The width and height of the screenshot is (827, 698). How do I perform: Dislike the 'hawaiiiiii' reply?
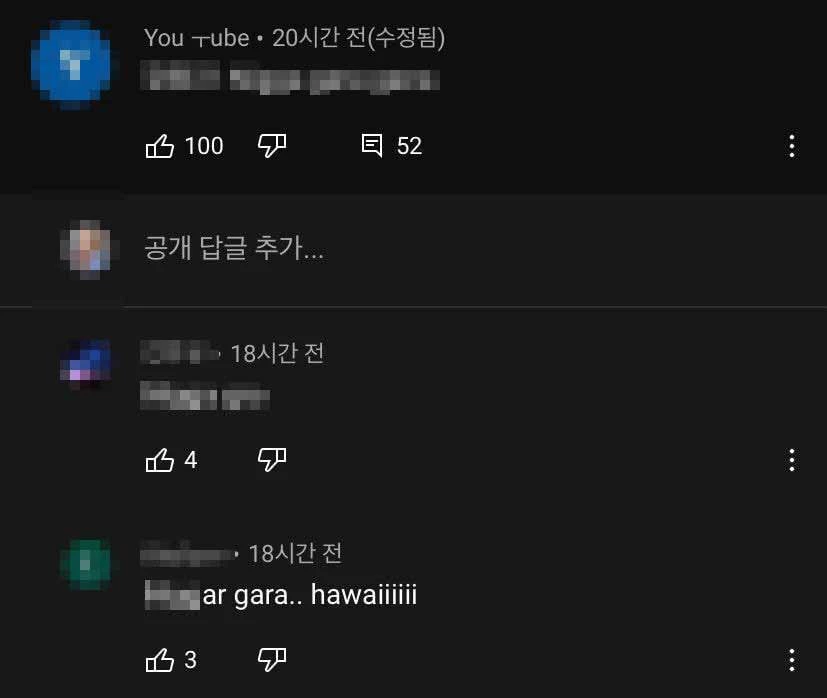272,659
